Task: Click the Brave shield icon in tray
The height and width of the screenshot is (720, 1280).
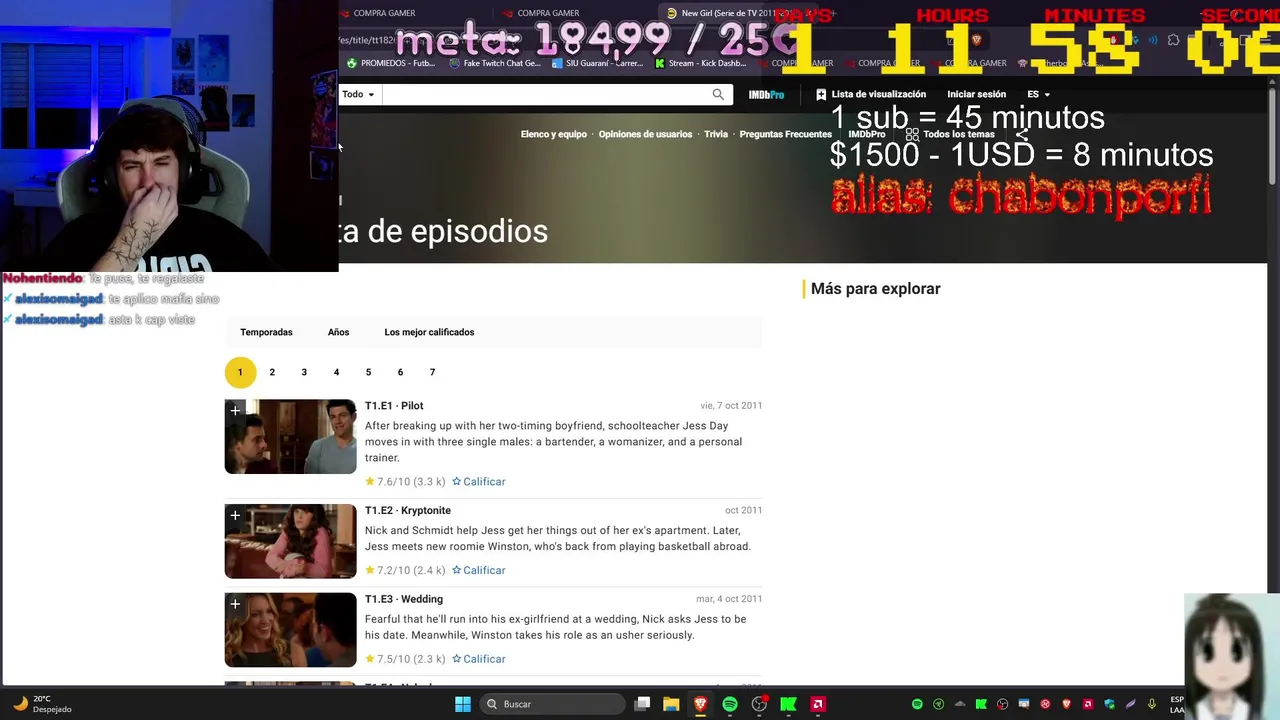Action: (1067, 704)
